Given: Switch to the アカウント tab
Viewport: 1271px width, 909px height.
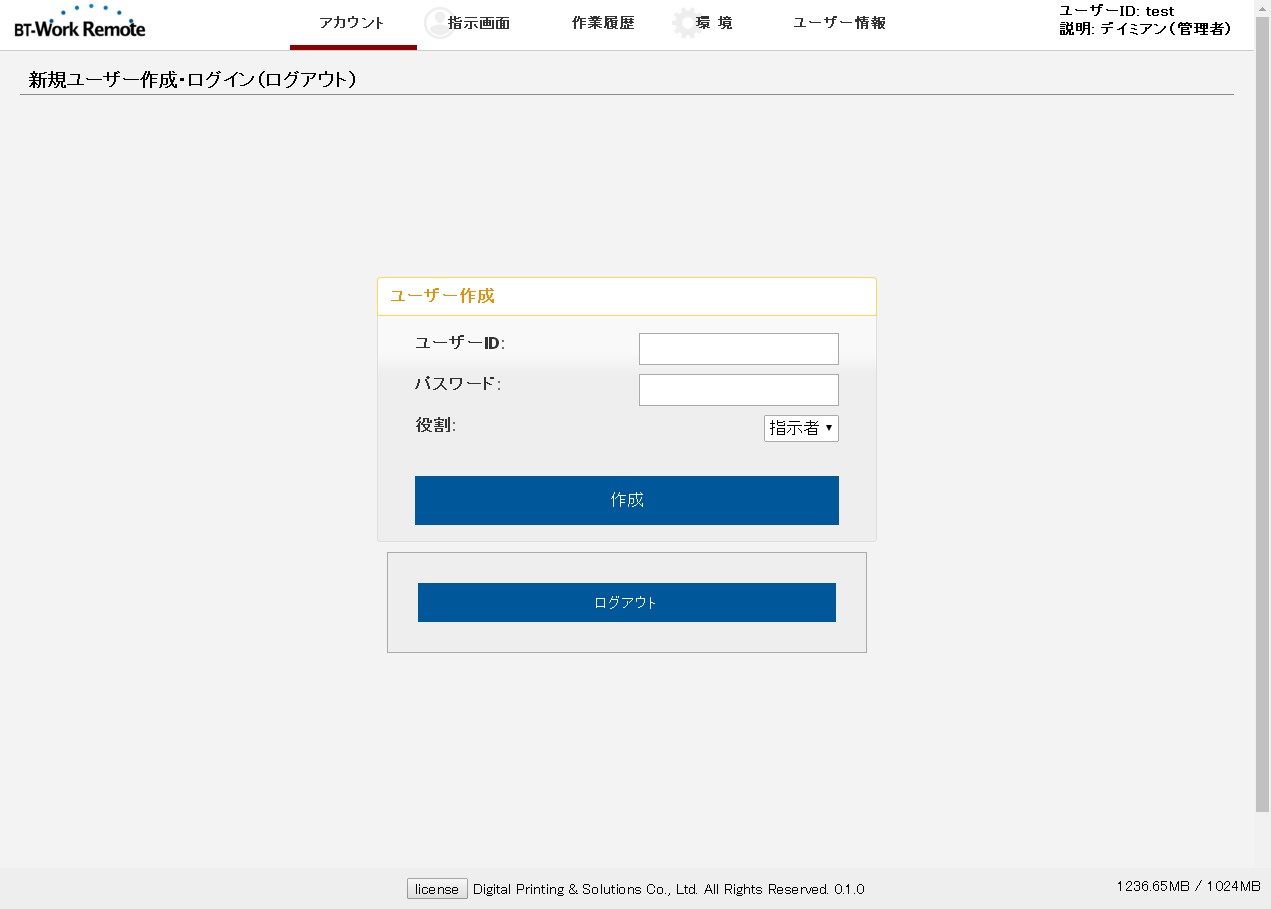Looking at the screenshot, I should coord(352,23).
